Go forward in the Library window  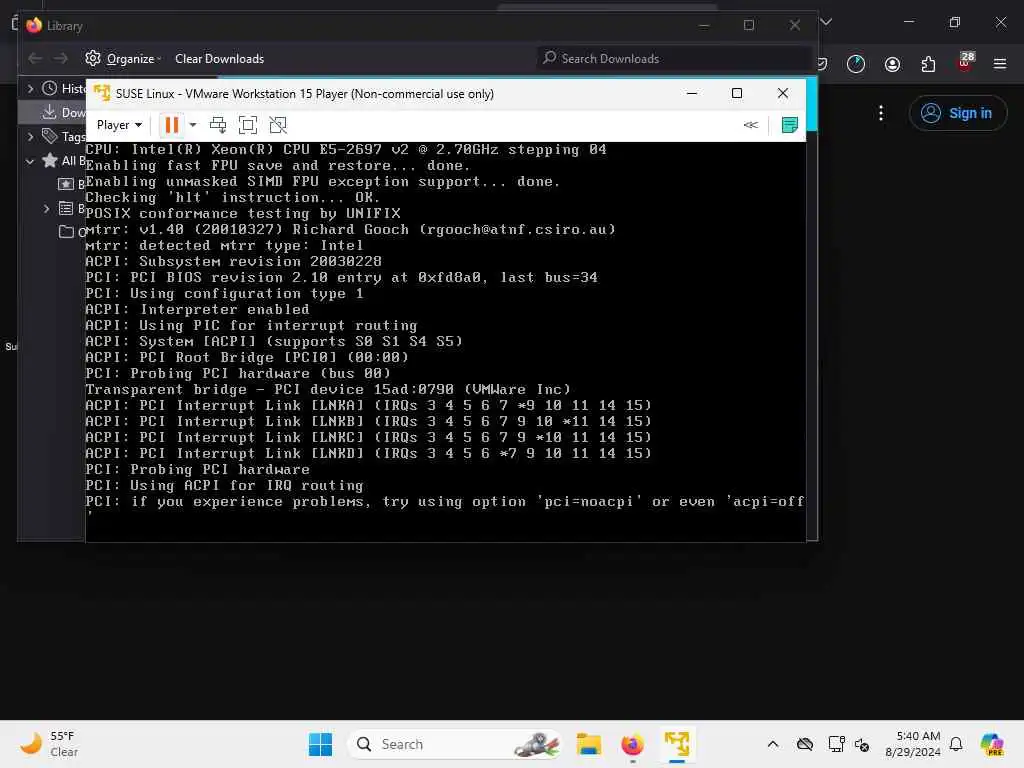(x=61, y=59)
